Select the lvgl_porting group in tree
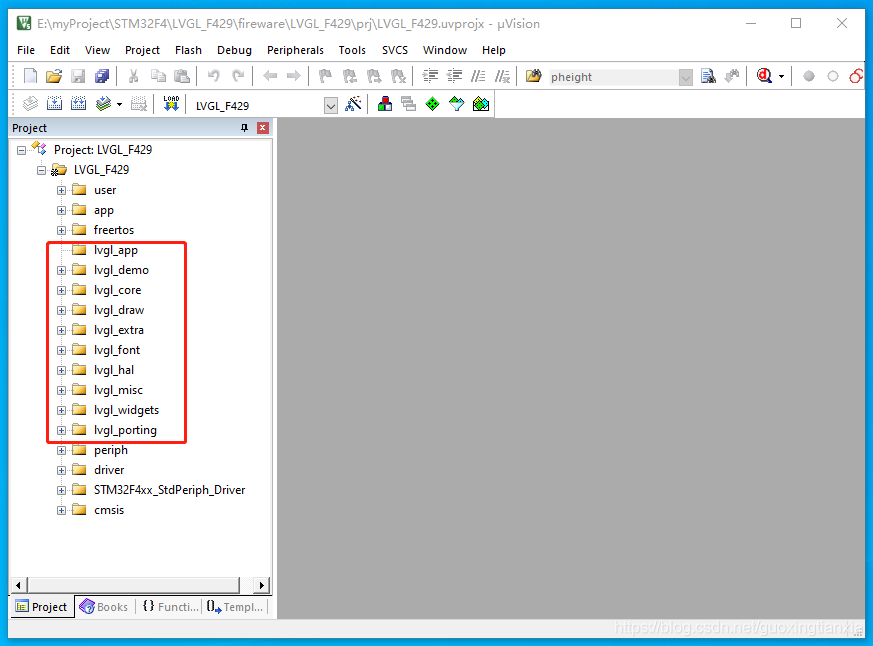Image resolution: width=873 pixels, height=646 pixels. [x=125, y=430]
